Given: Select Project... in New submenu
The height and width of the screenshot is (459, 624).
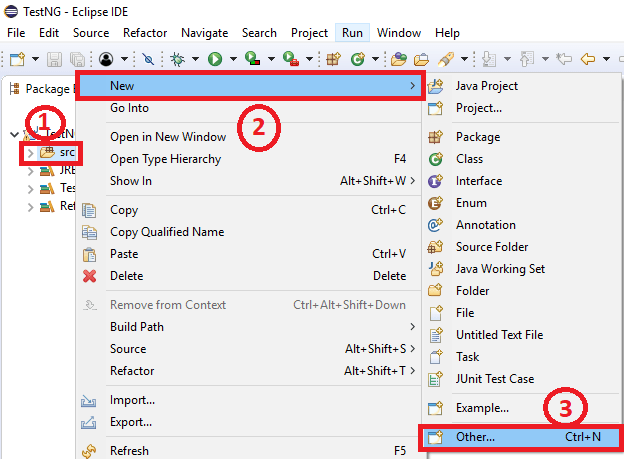Looking at the screenshot, I should [522, 108].
